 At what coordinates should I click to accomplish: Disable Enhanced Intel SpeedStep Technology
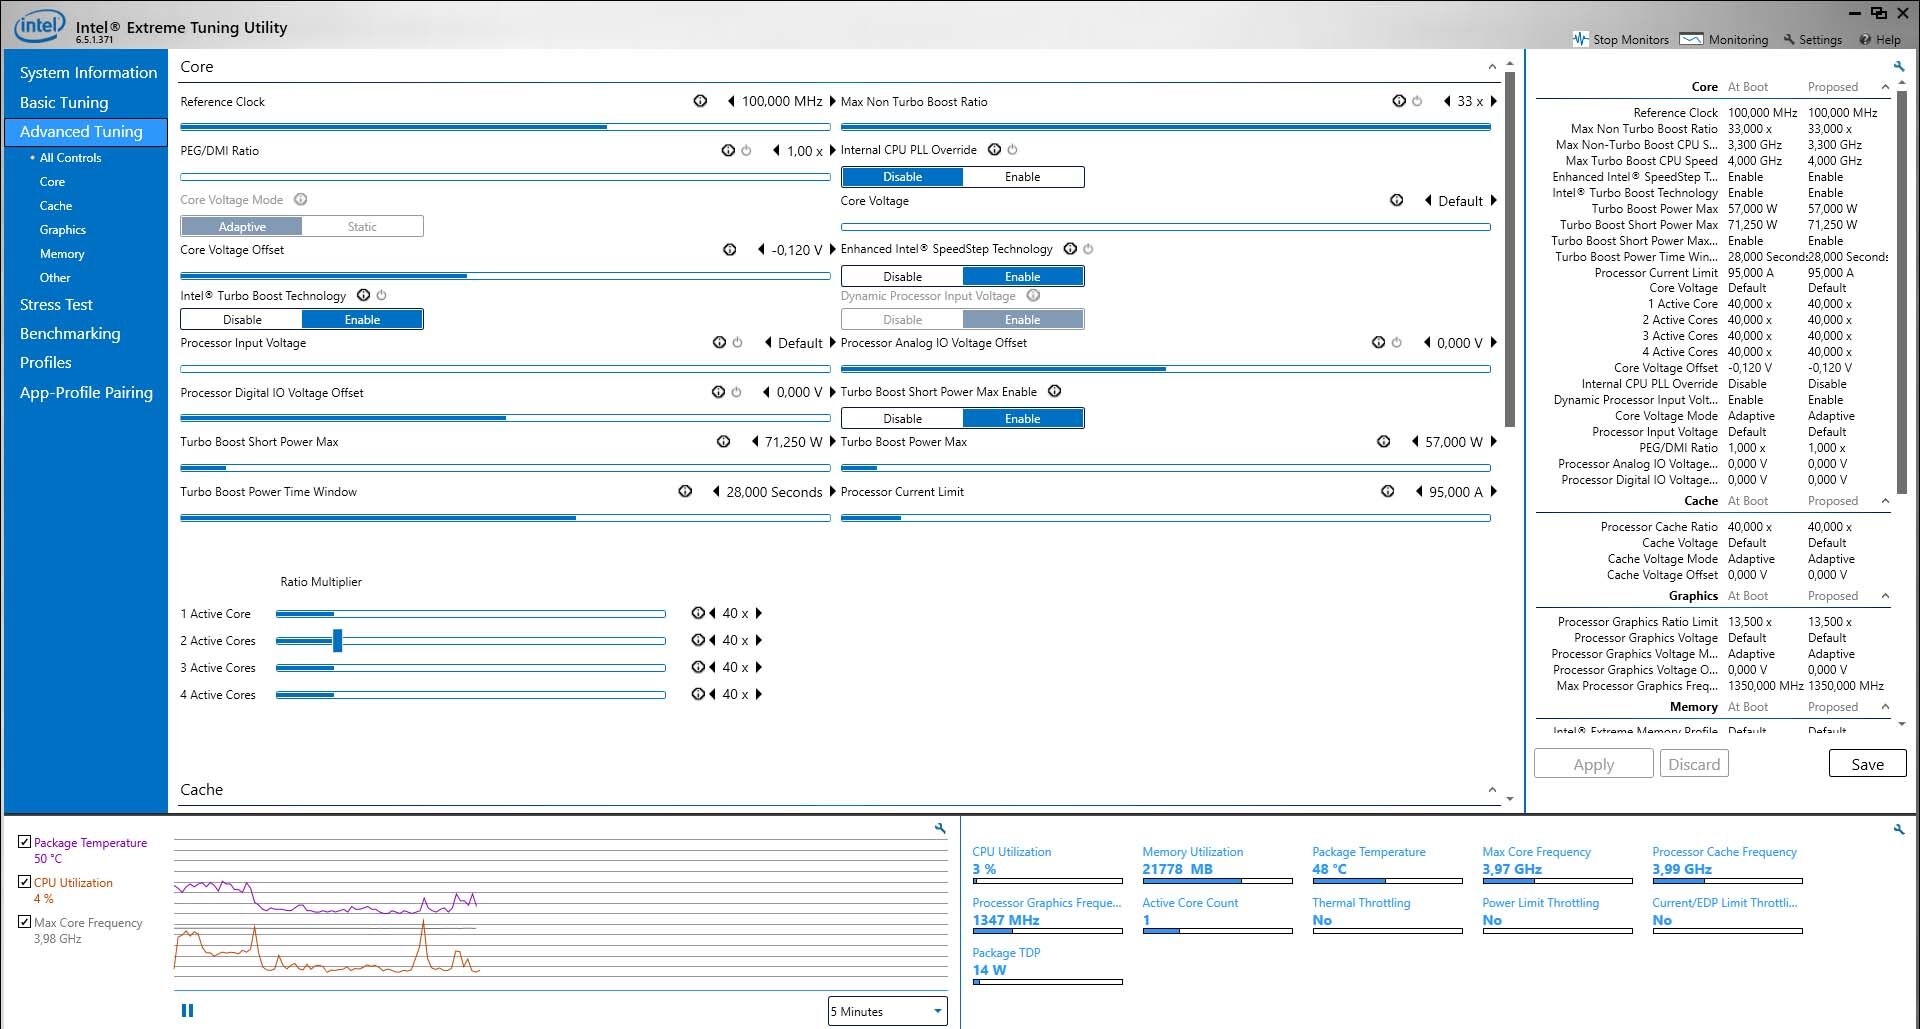(x=902, y=276)
